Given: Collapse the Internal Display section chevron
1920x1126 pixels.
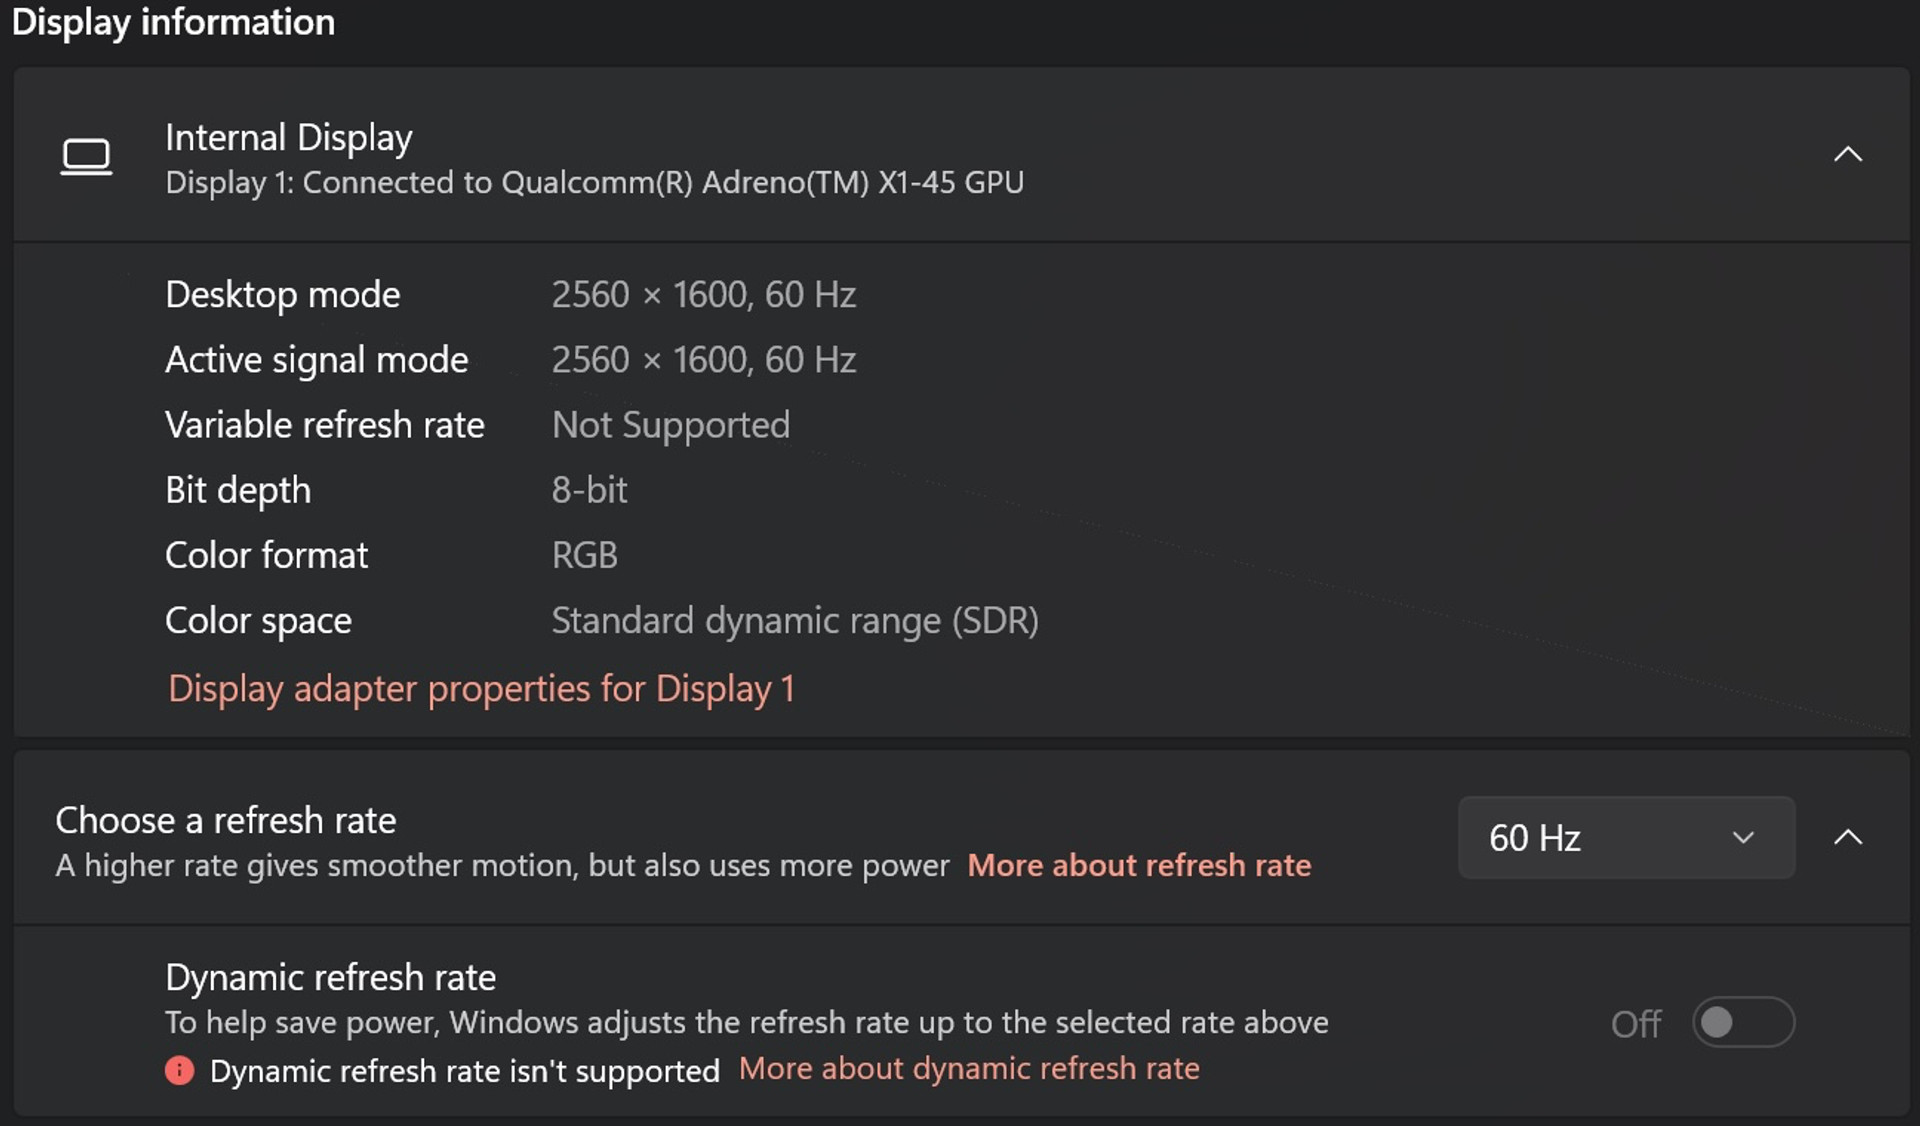Looking at the screenshot, I should coord(1847,154).
